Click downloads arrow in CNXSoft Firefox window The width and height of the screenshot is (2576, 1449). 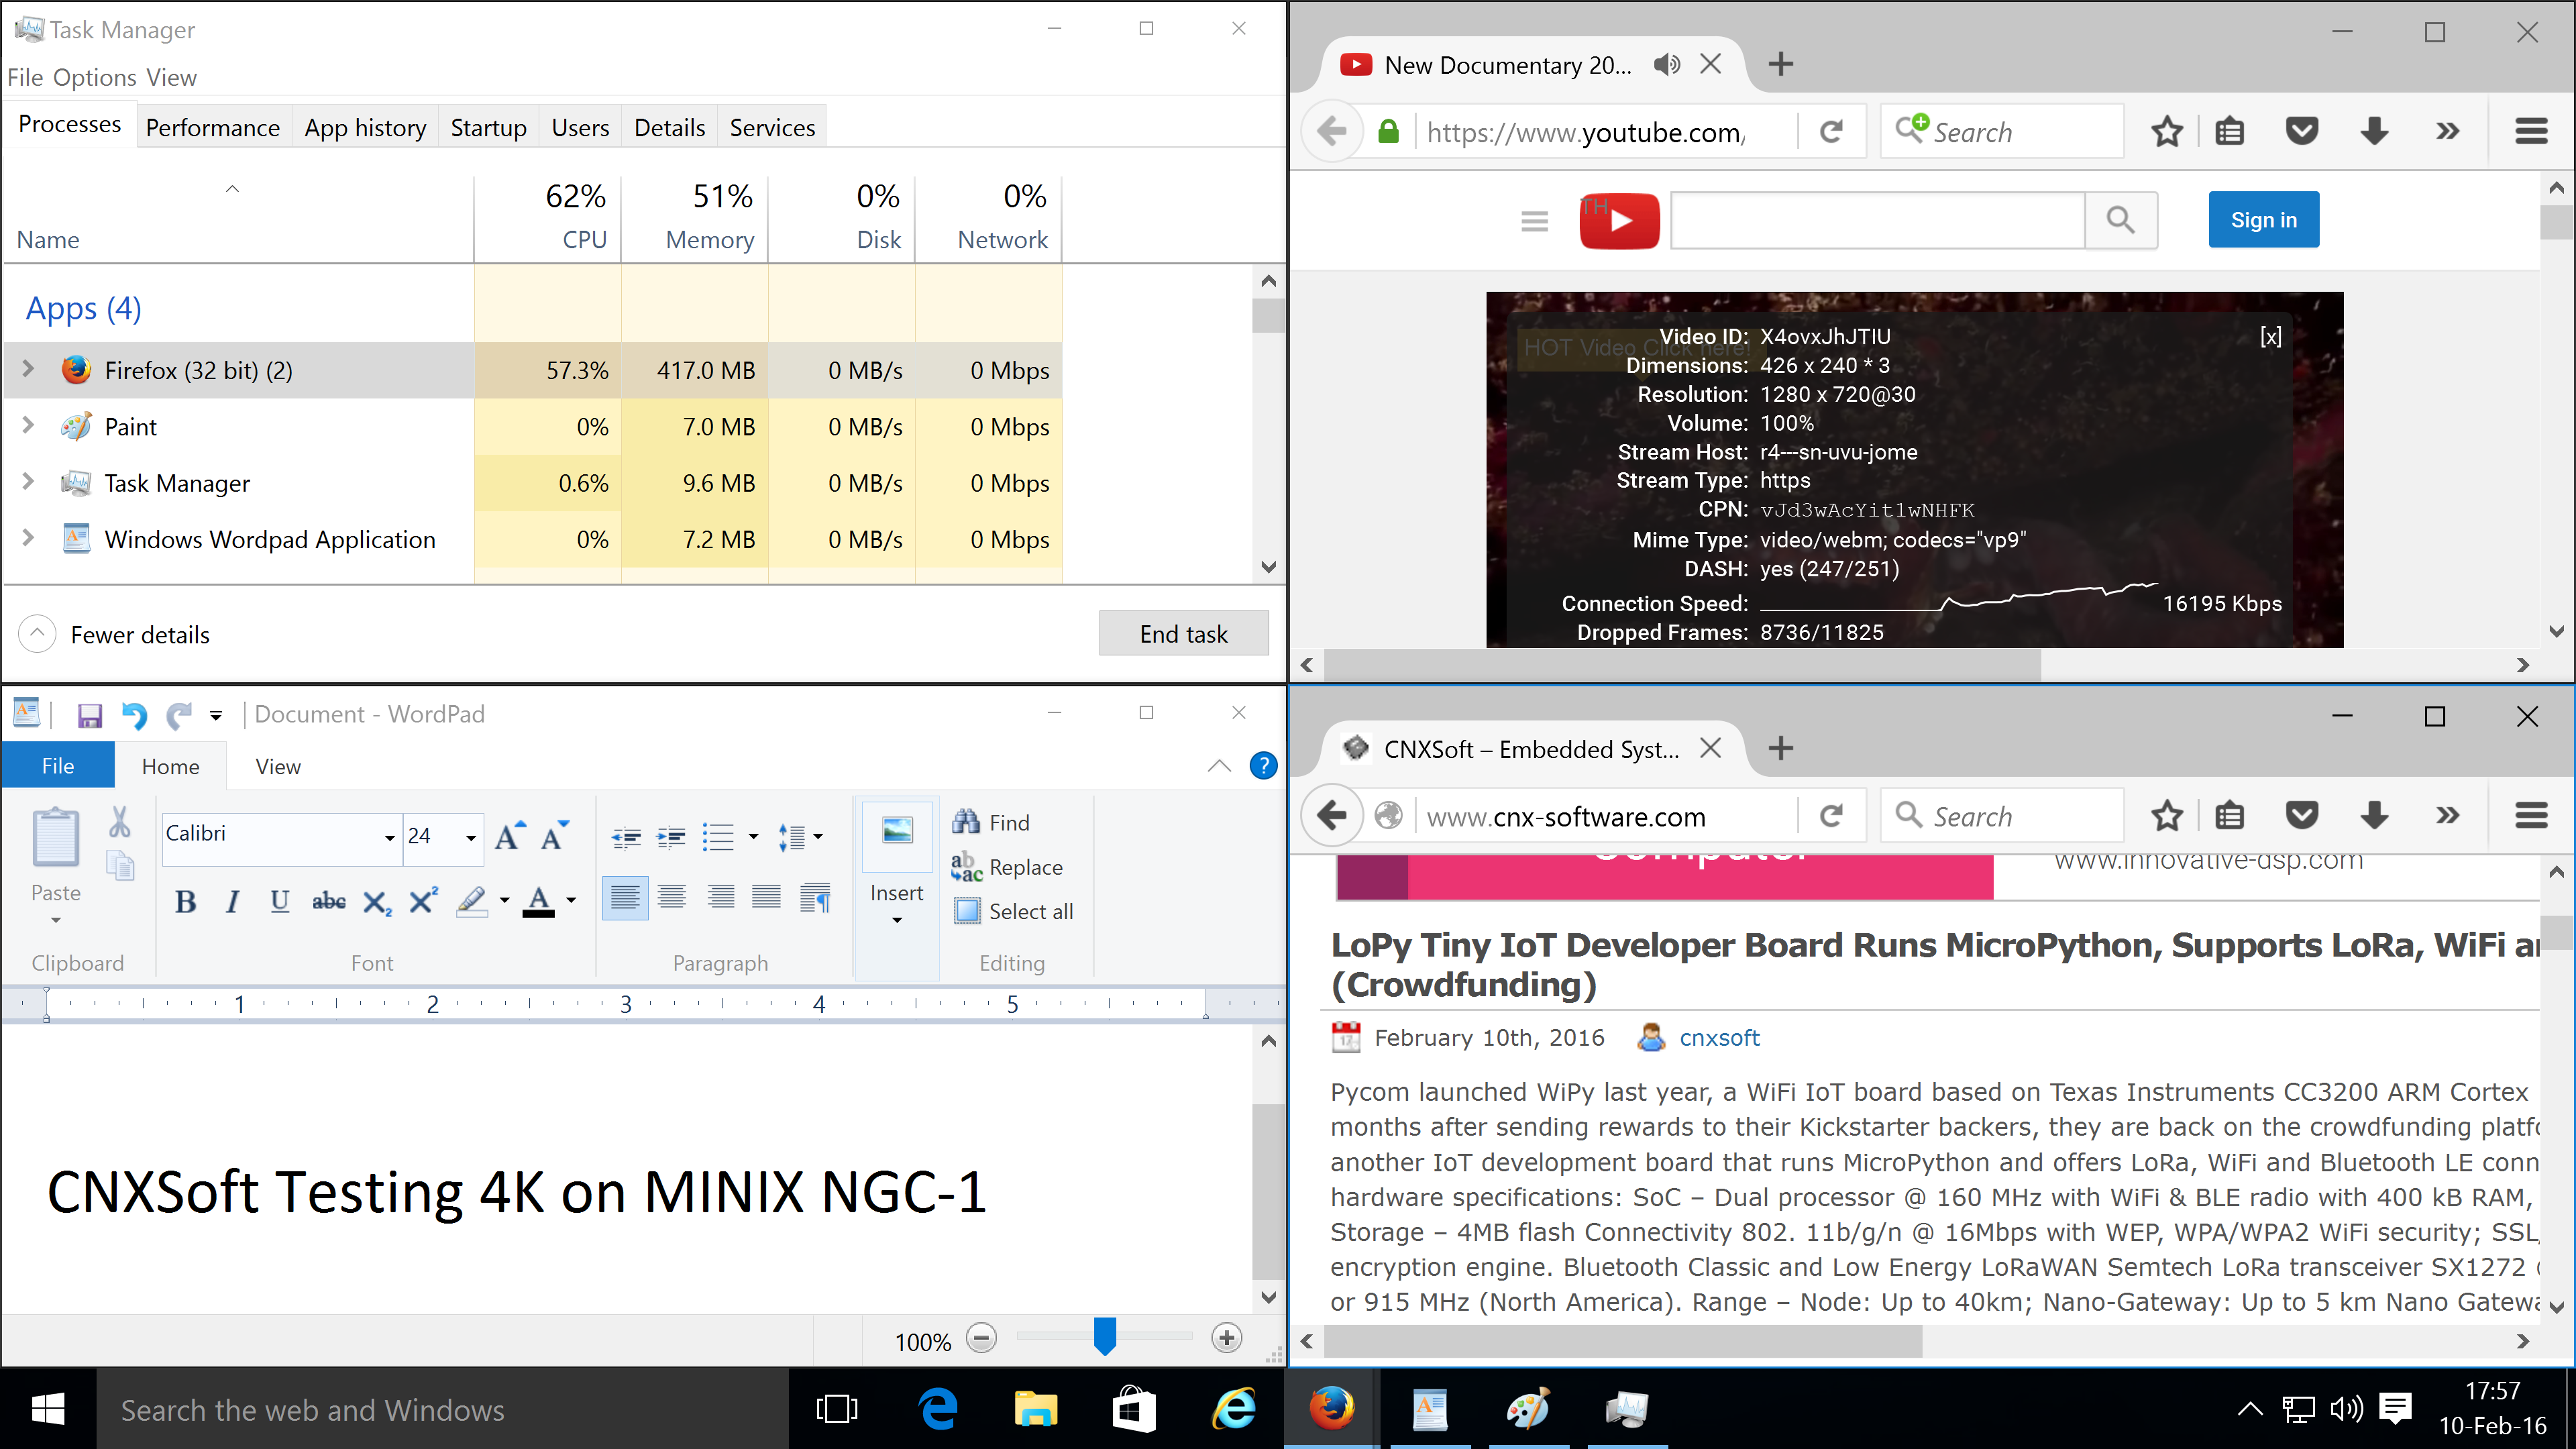pos(2374,816)
